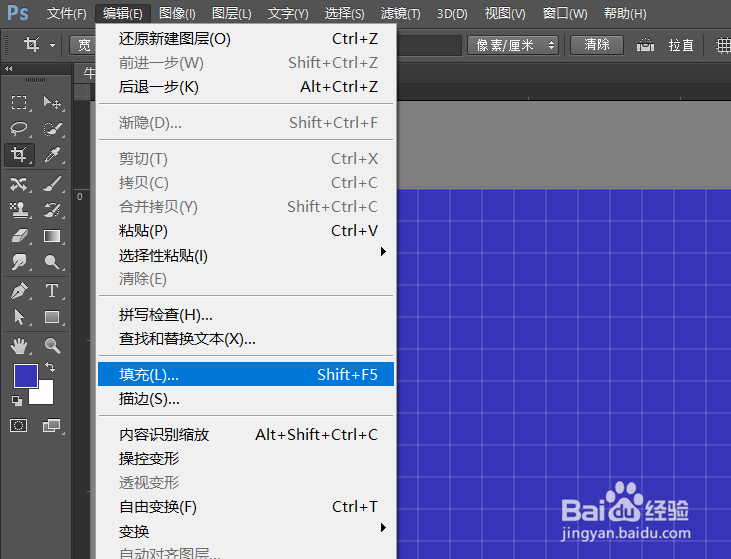This screenshot has height=559, width=731.
Task: Select the Gradient tool
Action: click(x=52, y=236)
